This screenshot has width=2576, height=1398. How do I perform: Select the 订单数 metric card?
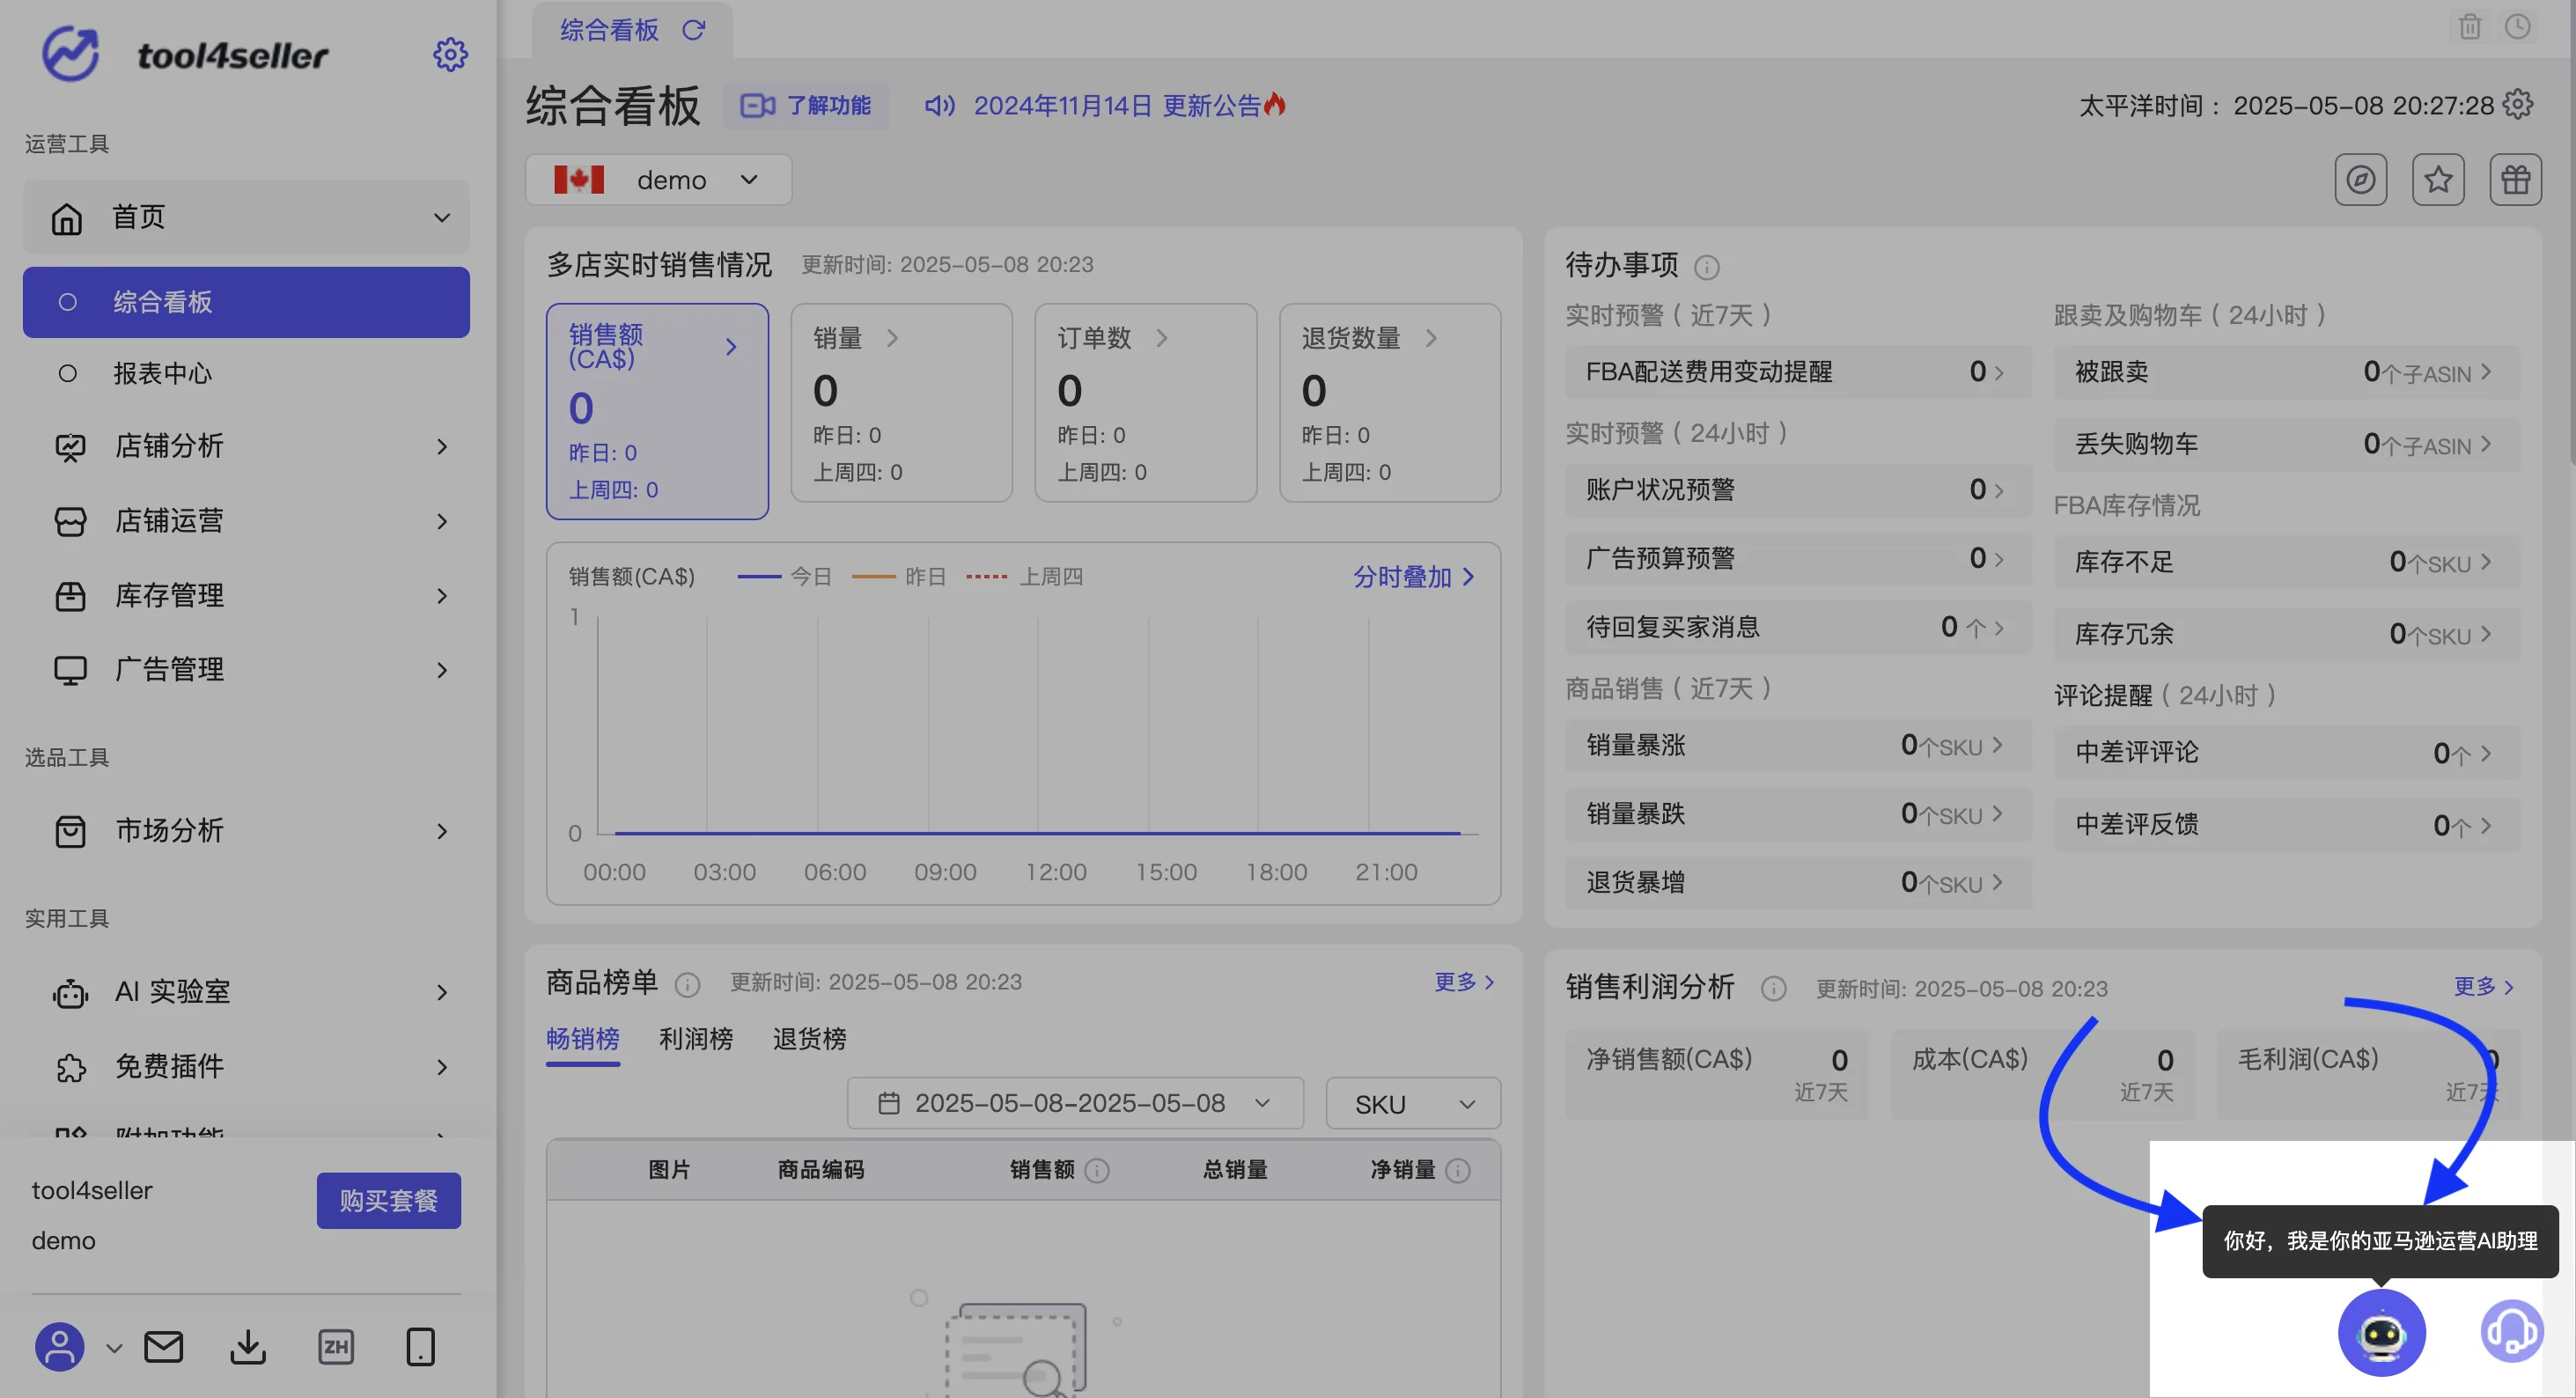[x=1145, y=402]
